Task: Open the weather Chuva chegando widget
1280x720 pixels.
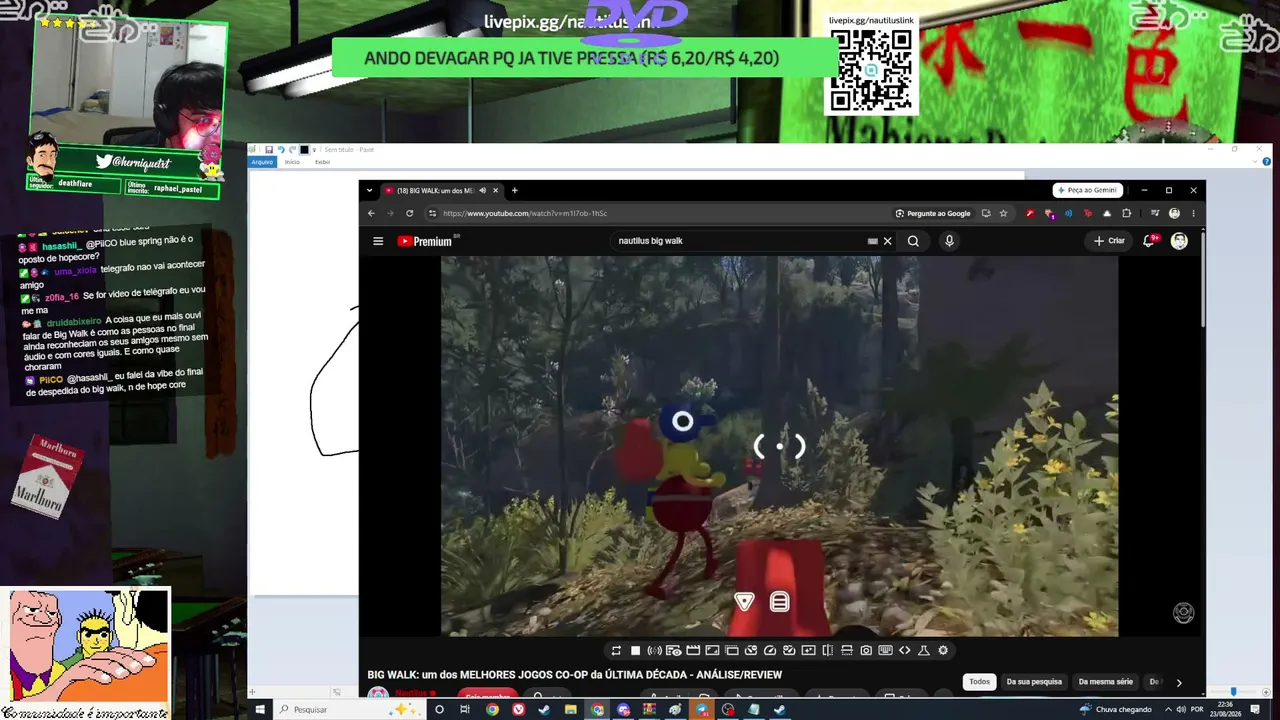Action: pyautogui.click(x=1117, y=710)
